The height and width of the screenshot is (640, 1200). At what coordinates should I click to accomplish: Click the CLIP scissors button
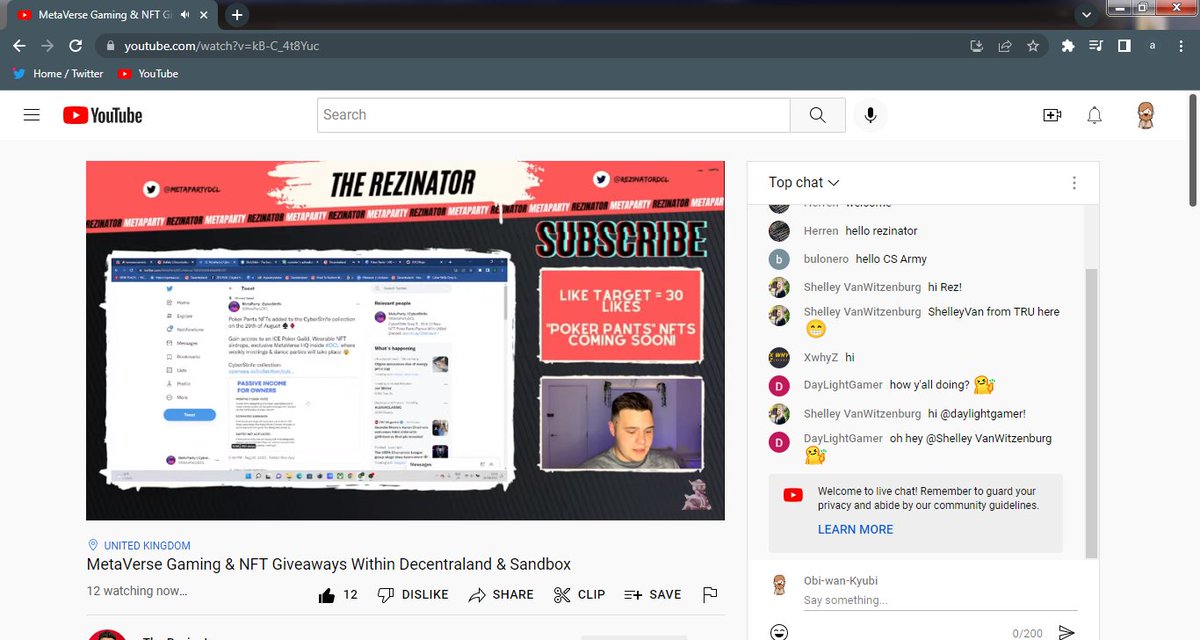579,594
